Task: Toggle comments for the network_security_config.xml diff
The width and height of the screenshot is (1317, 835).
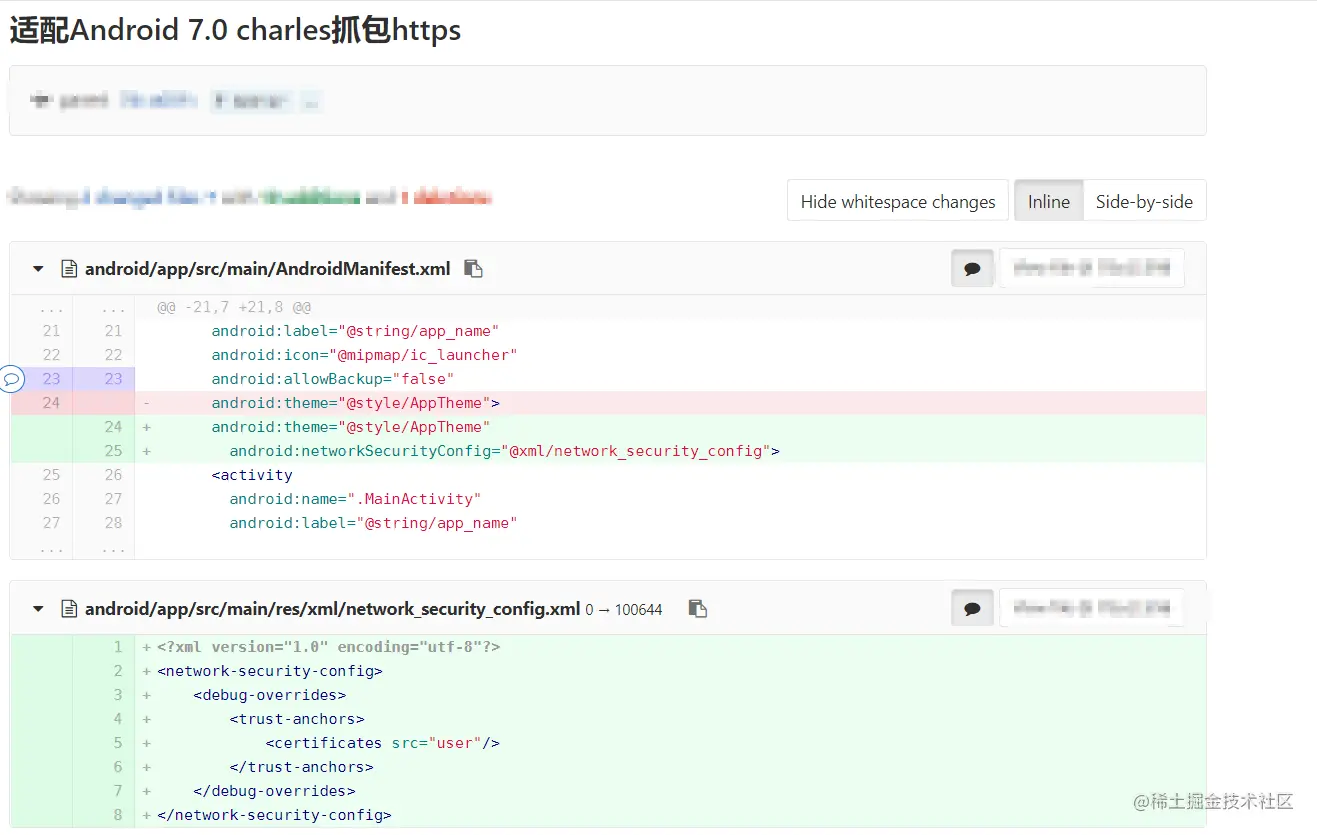Action: [x=972, y=609]
